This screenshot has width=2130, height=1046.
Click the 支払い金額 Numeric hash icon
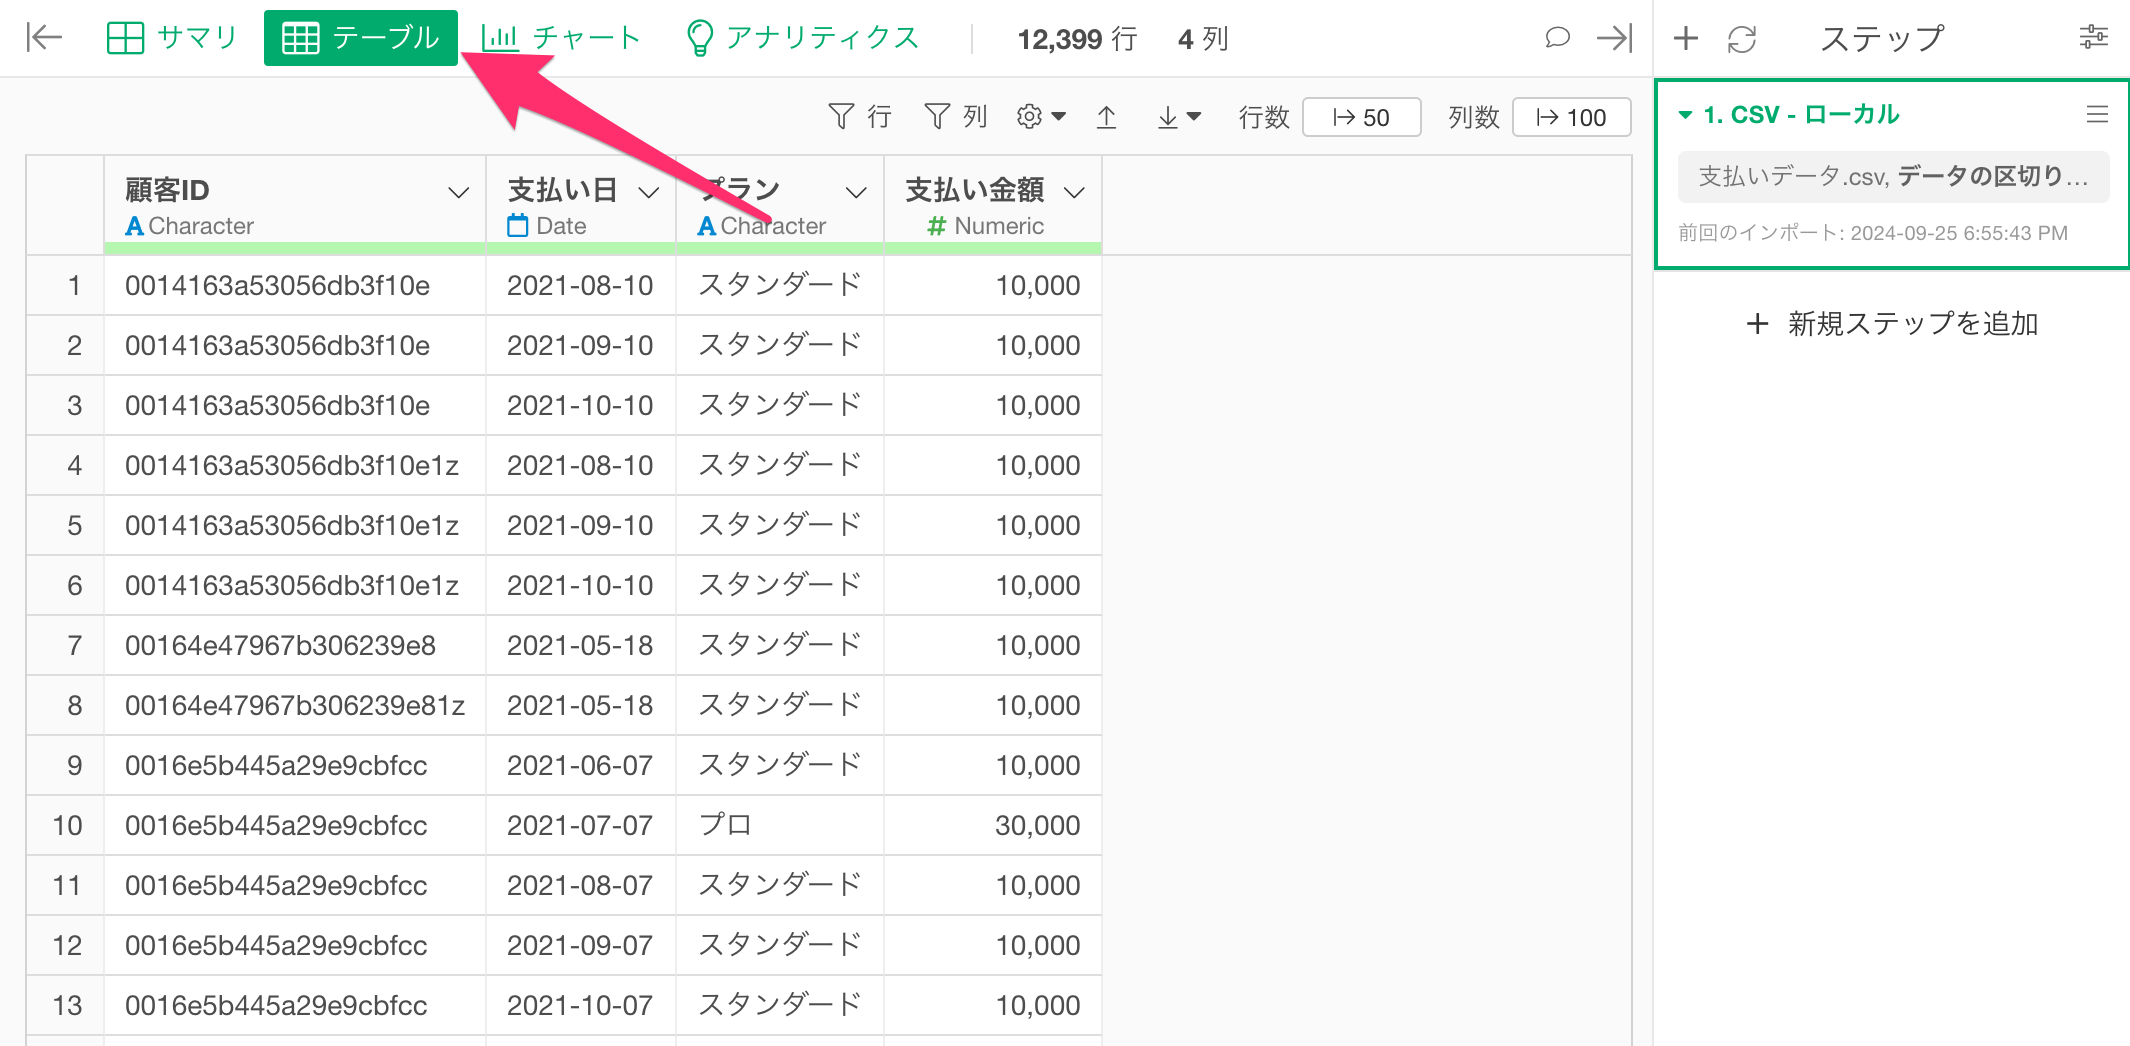pyautogui.click(x=936, y=226)
